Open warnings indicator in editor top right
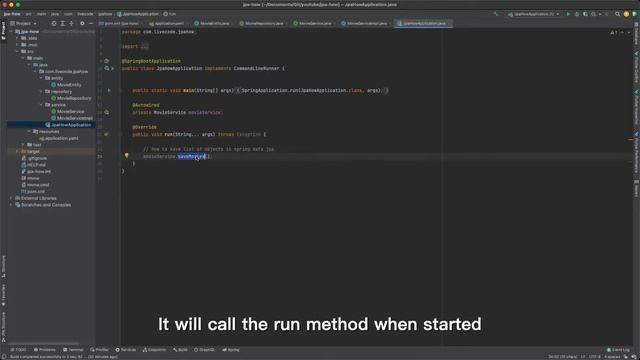640x360 pixels. point(613,32)
